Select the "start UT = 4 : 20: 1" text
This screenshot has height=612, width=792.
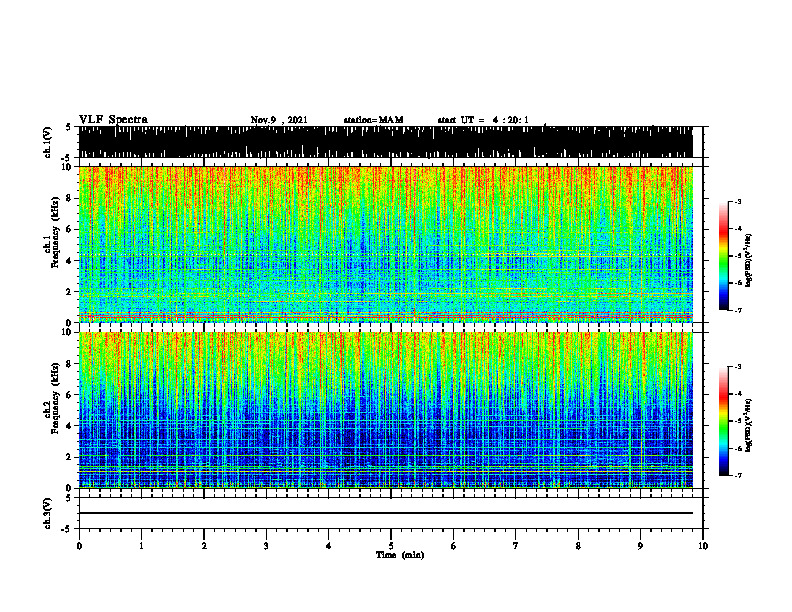483,120
